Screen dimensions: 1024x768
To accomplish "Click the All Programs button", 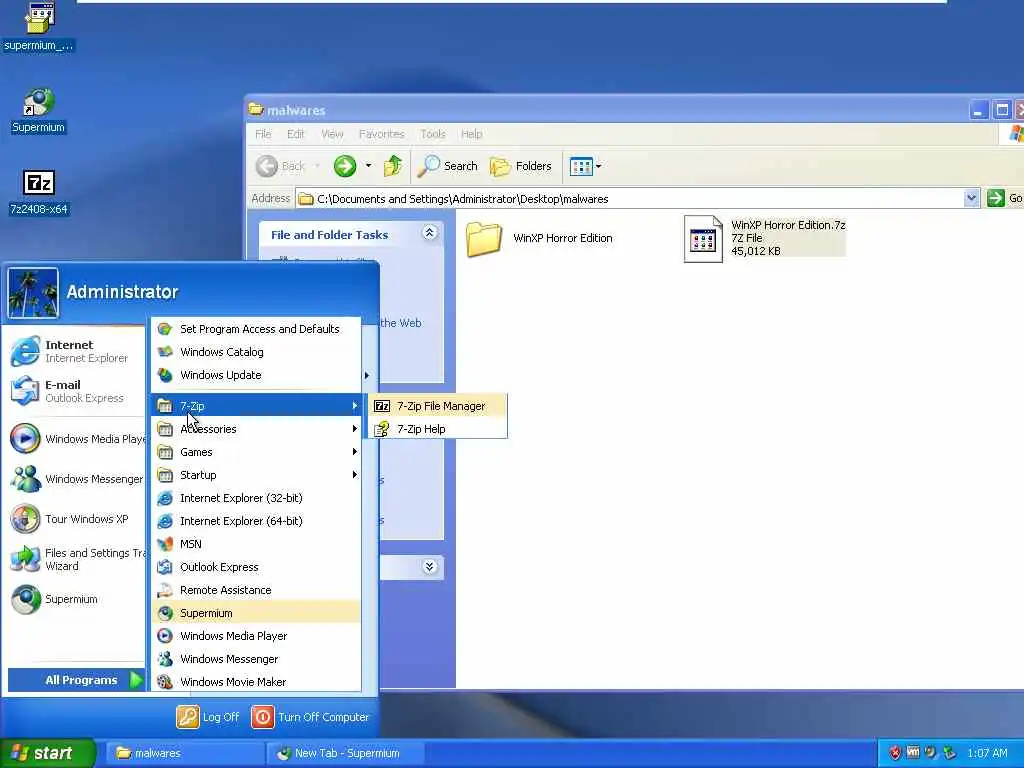I will (x=76, y=680).
